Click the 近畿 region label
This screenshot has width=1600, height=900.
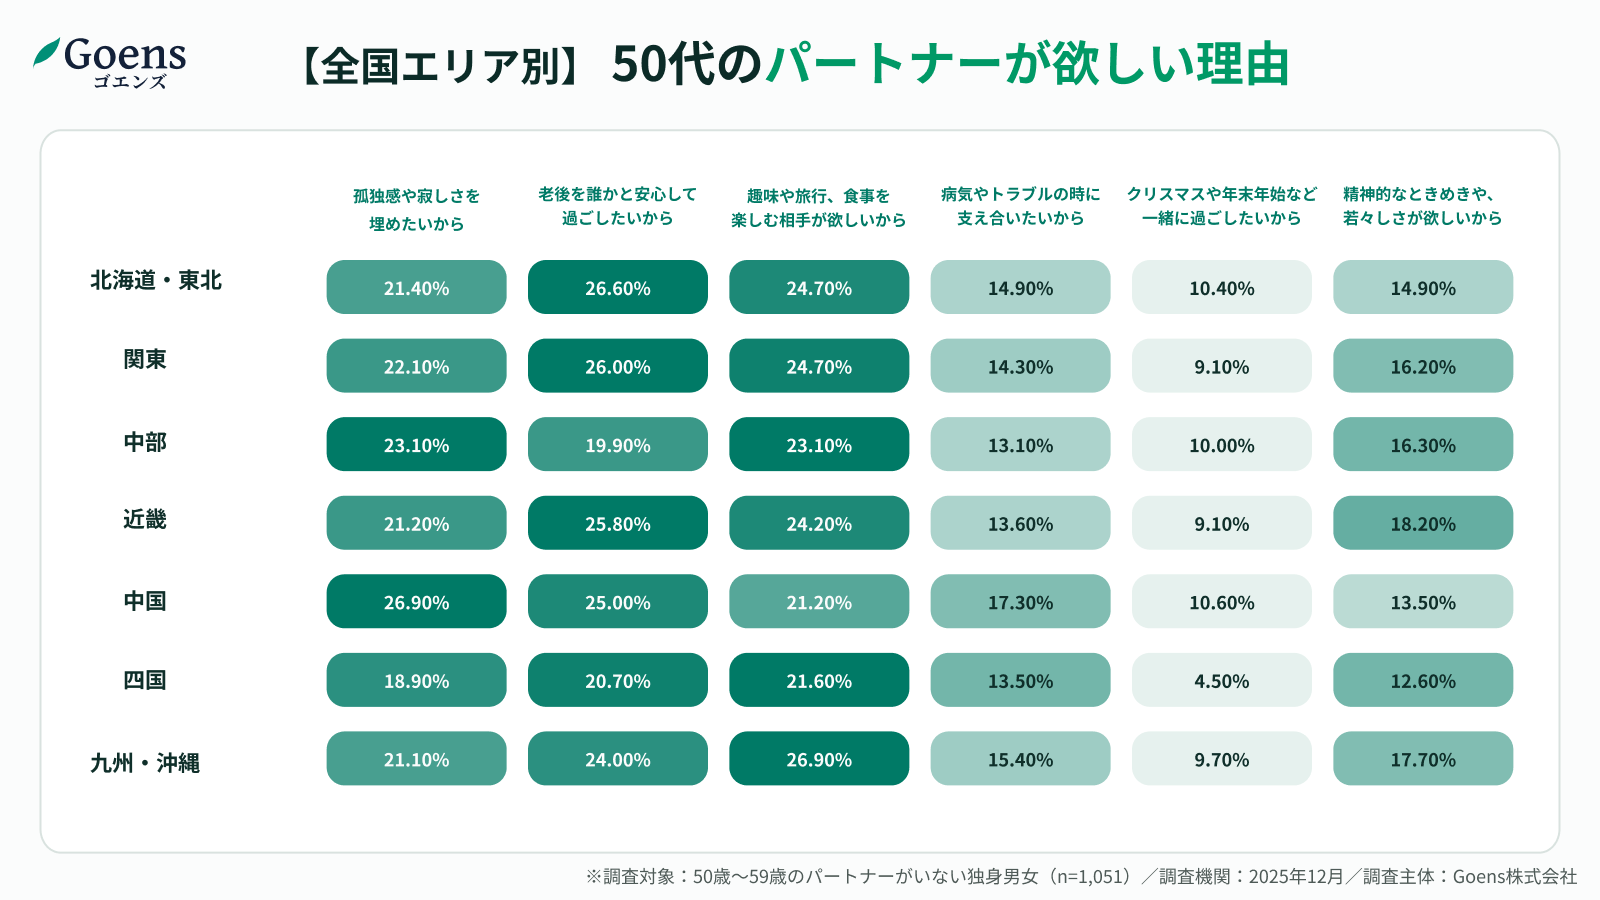[x=145, y=520]
